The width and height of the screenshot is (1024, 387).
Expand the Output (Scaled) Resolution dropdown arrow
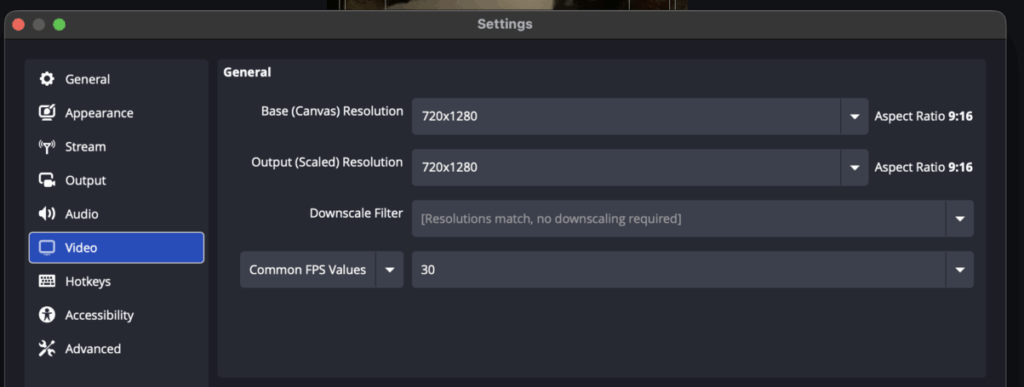[854, 168]
